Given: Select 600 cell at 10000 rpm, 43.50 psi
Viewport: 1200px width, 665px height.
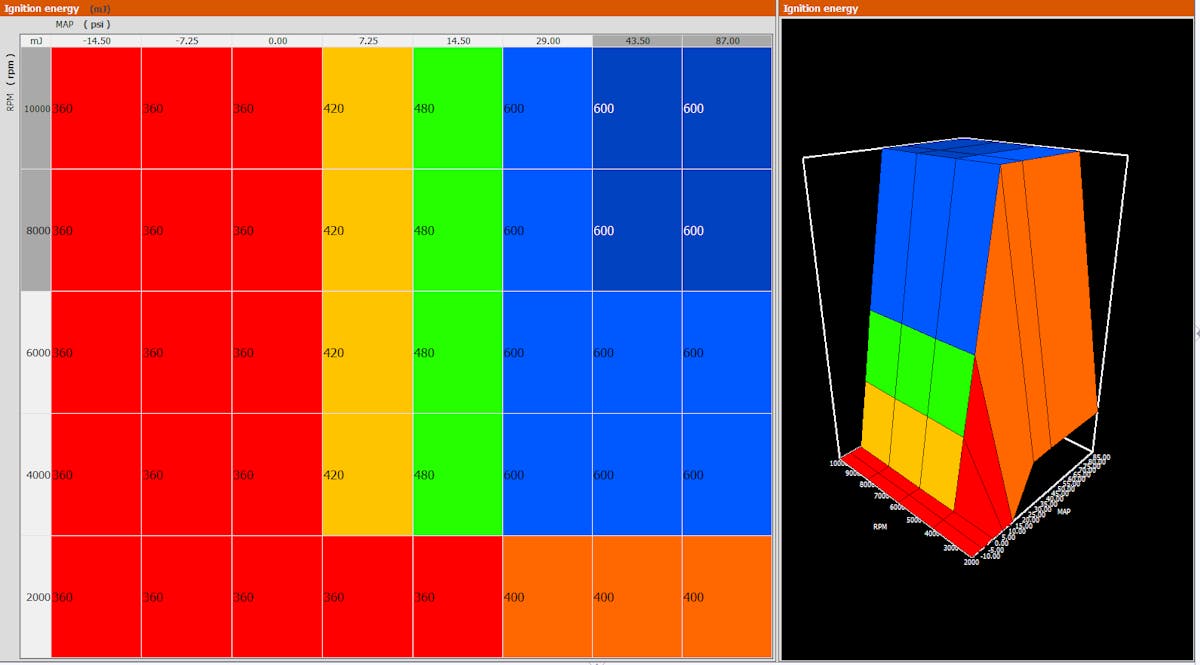Looking at the screenshot, I should 637,108.
